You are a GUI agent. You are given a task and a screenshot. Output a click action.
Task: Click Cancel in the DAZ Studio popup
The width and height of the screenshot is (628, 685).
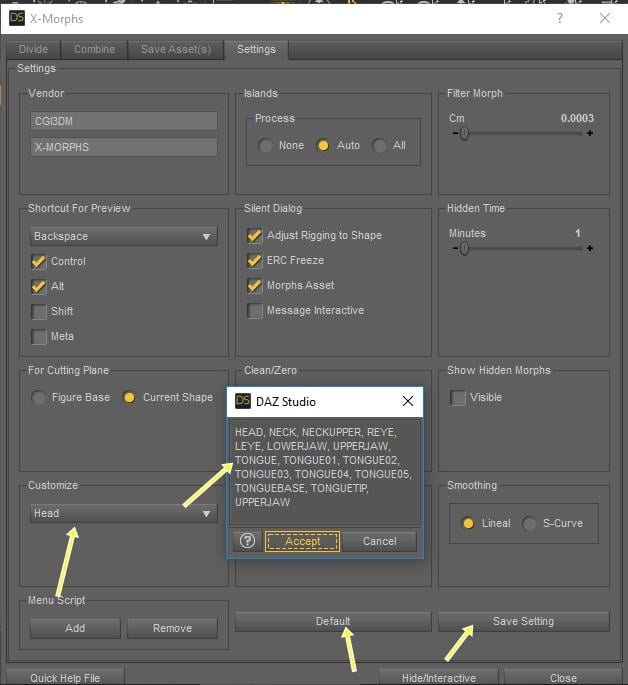tap(380, 541)
